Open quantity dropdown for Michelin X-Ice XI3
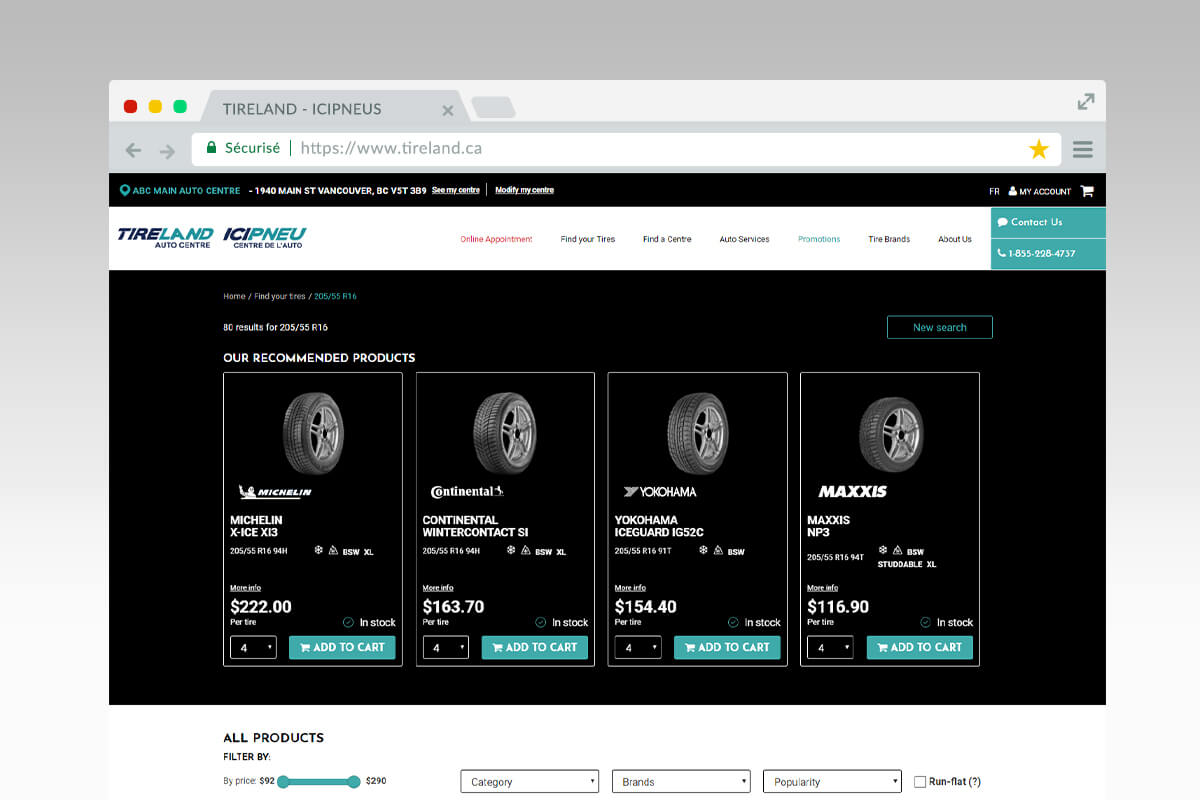This screenshot has width=1200, height=800. pyautogui.click(x=253, y=647)
